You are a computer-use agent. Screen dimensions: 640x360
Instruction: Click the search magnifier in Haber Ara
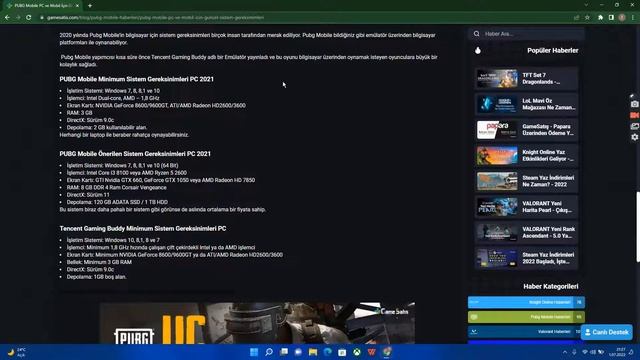[477, 34]
